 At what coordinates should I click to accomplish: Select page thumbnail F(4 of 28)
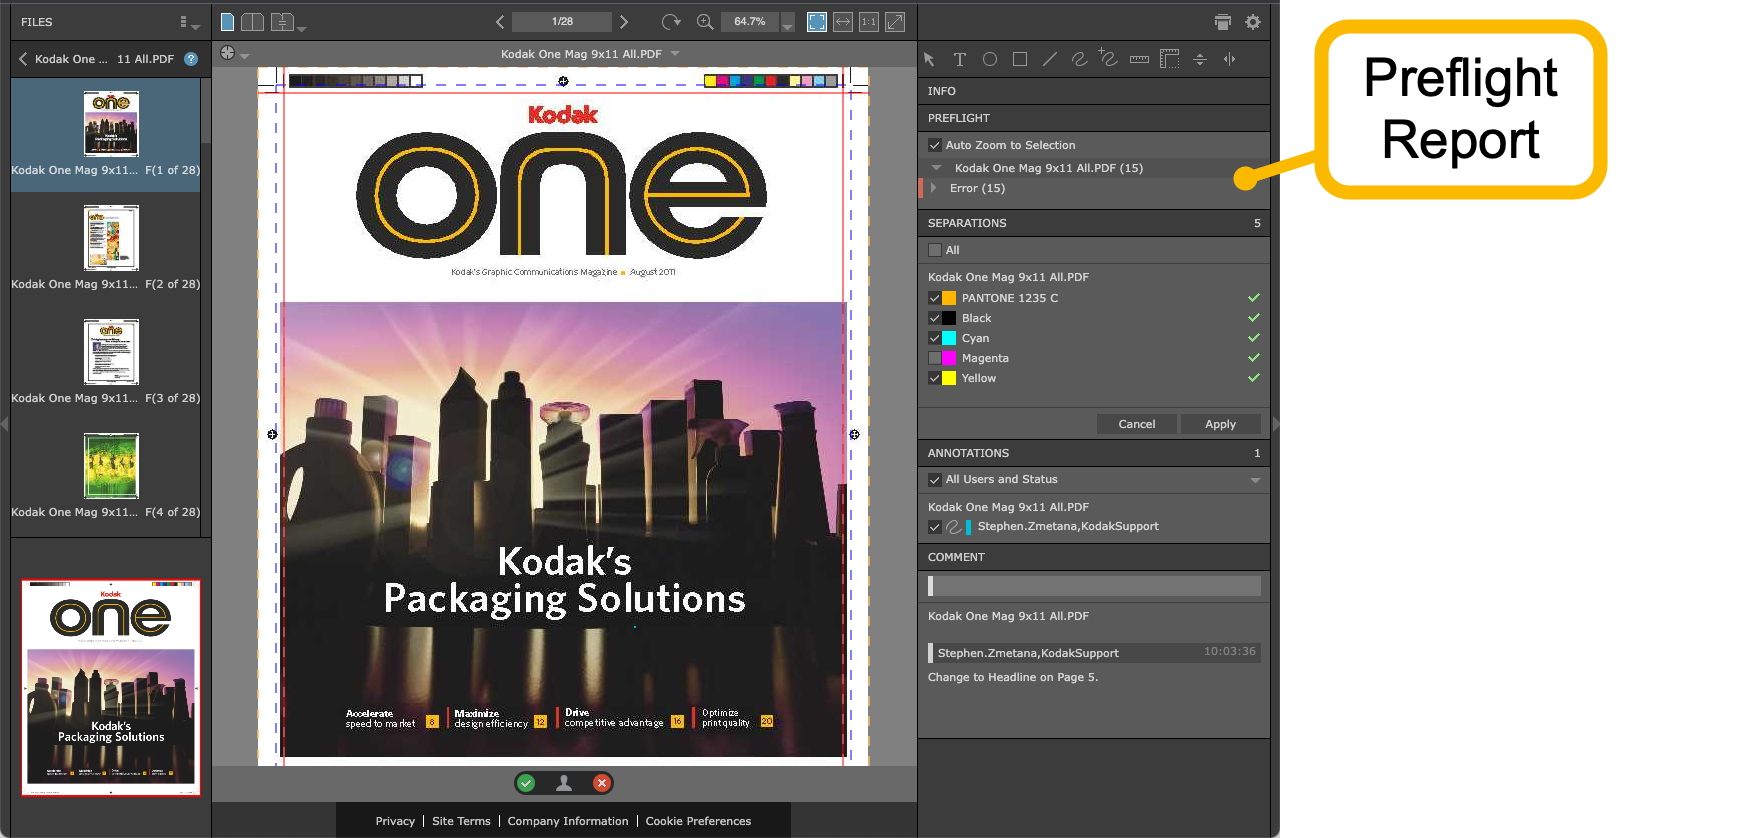click(x=111, y=466)
